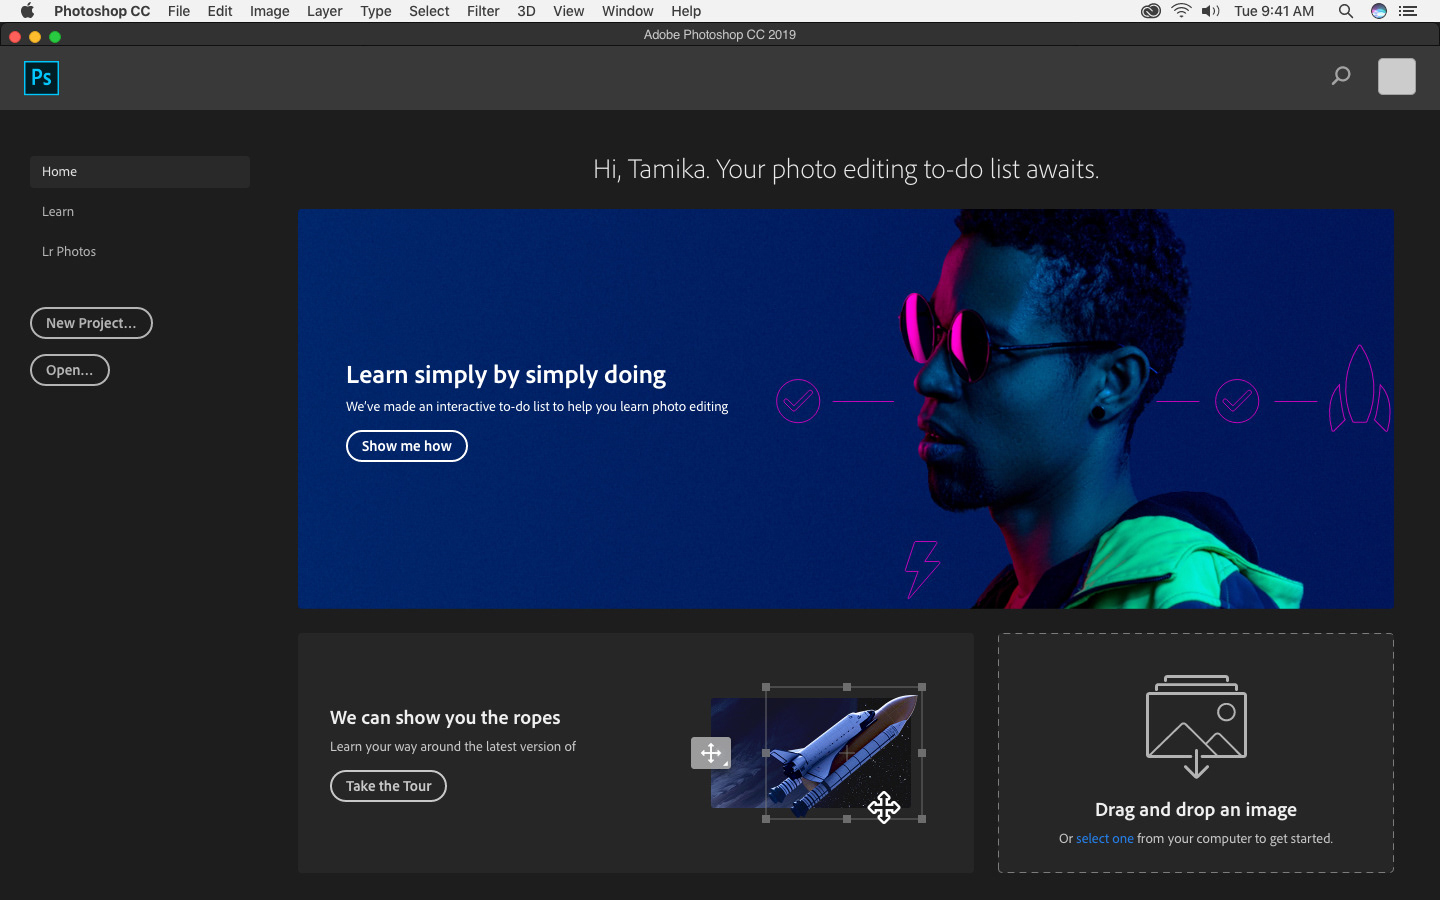Click the New Project... button
1440x900 pixels.
[x=91, y=323]
